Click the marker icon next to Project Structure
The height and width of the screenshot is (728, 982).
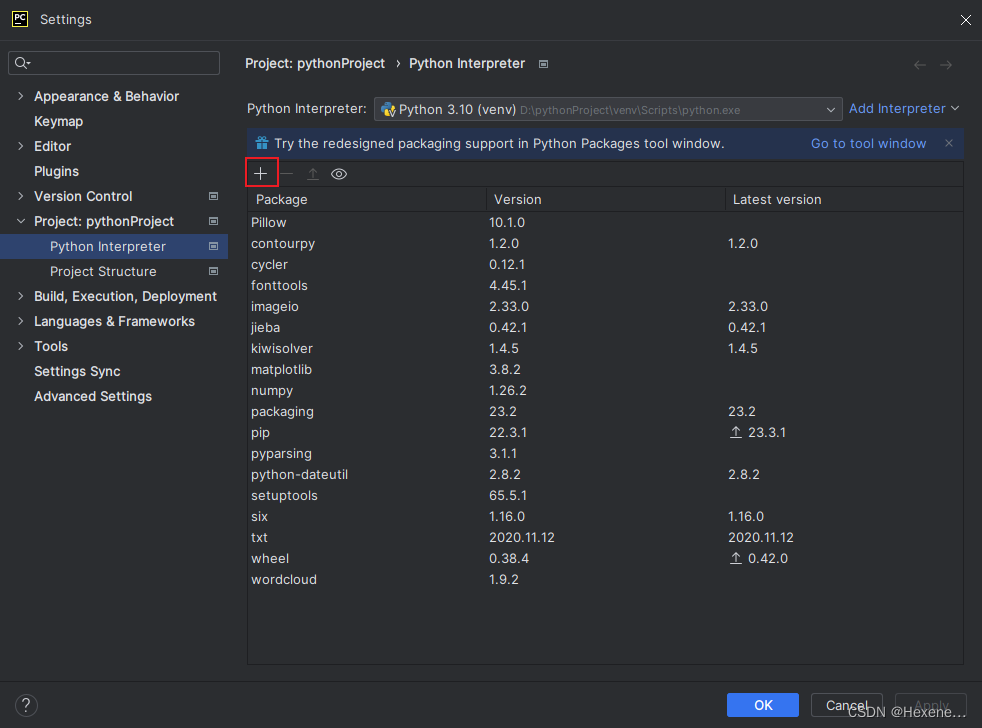[x=214, y=271]
